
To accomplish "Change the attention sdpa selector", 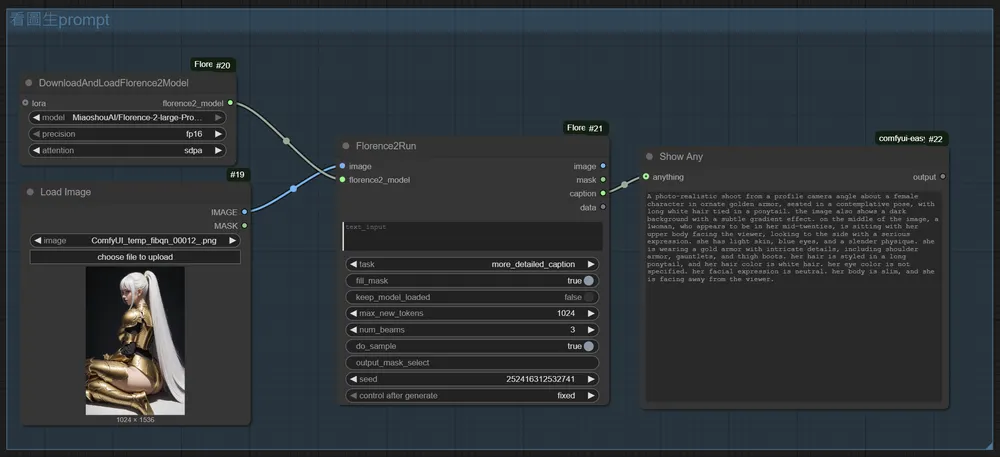I will [x=128, y=150].
